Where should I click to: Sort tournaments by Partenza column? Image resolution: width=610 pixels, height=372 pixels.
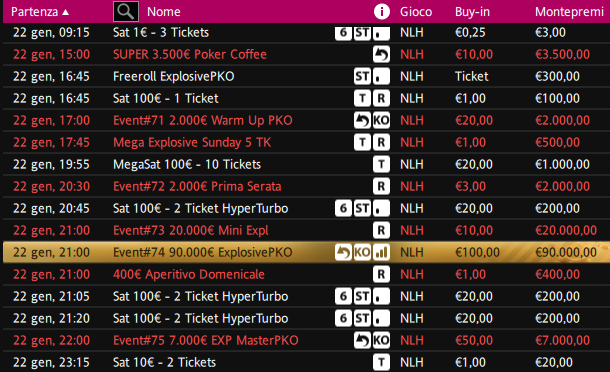point(40,12)
